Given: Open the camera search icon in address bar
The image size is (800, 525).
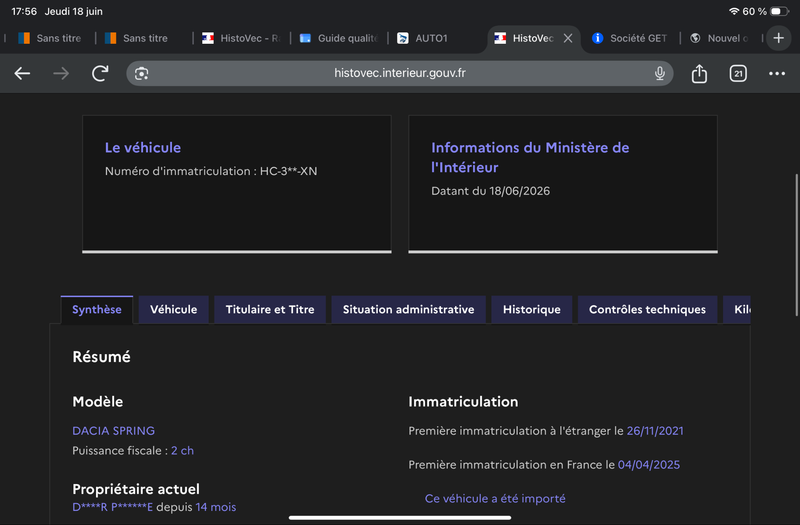Looking at the screenshot, I should [x=141, y=73].
